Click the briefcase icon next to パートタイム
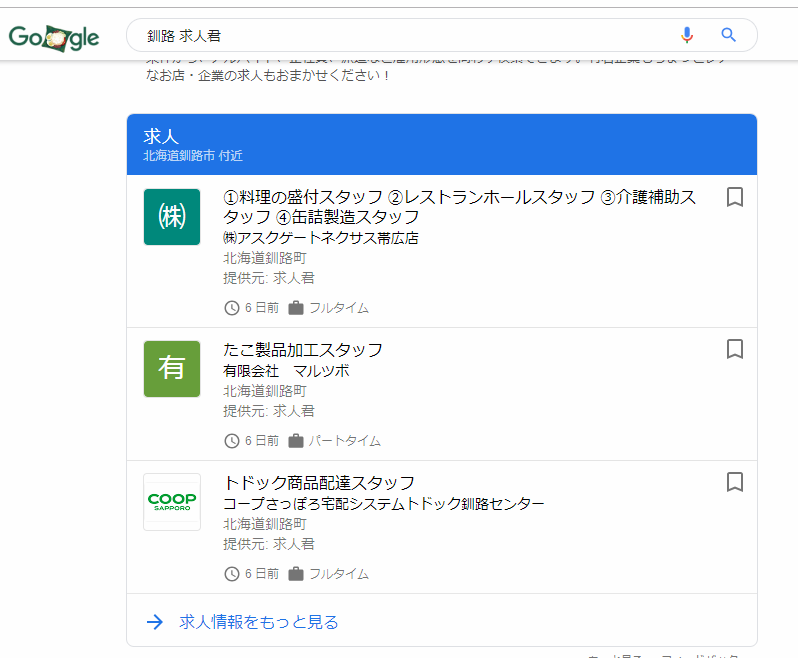798x658 pixels. click(296, 441)
